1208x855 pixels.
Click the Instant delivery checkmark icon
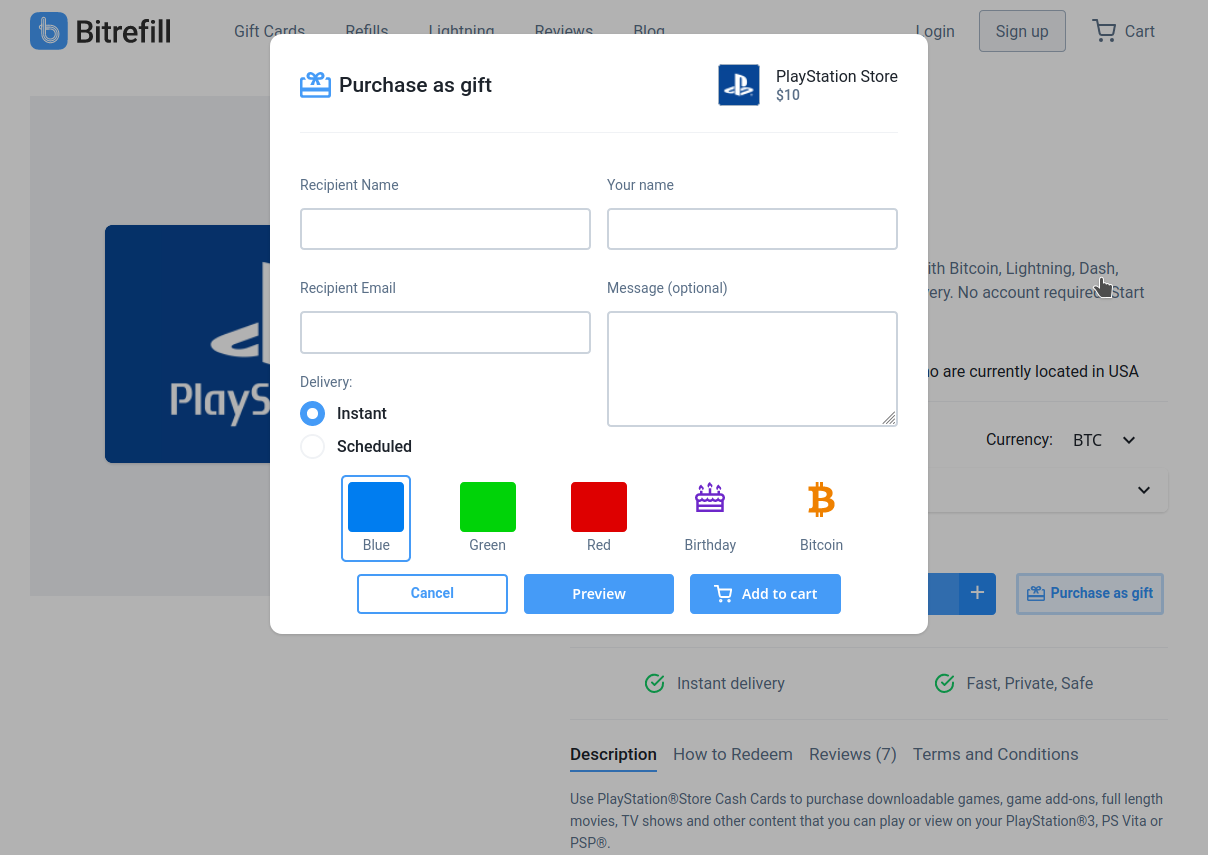point(655,683)
